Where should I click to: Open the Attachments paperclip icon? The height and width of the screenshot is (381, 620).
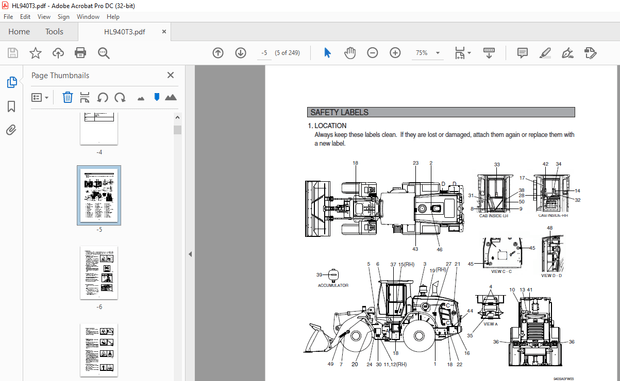tap(11, 130)
